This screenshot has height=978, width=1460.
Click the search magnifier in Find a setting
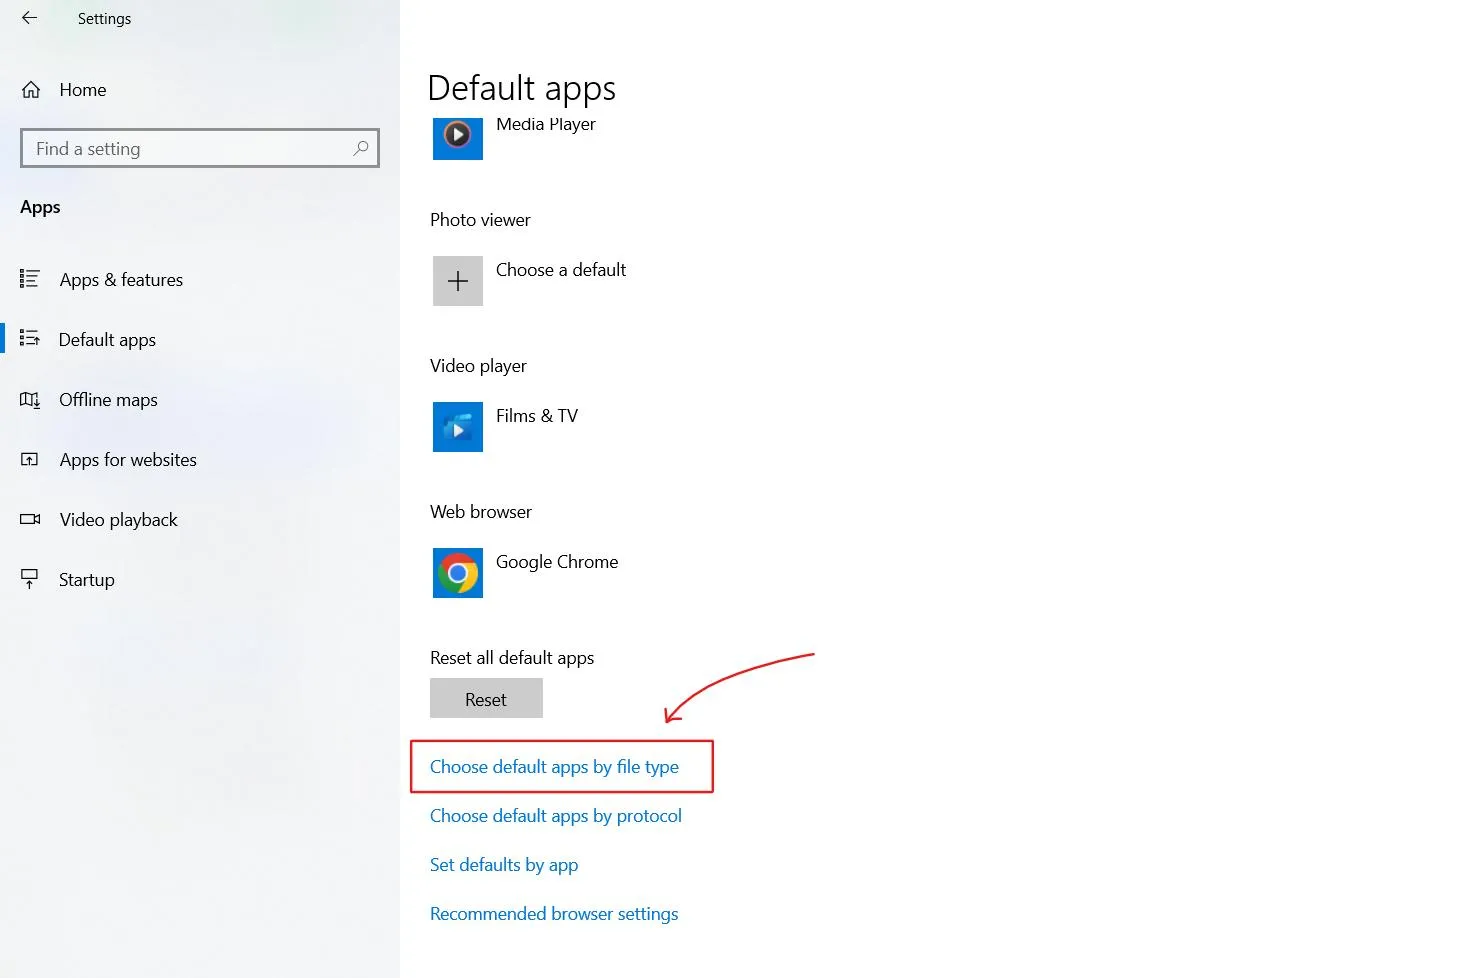coord(361,148)
